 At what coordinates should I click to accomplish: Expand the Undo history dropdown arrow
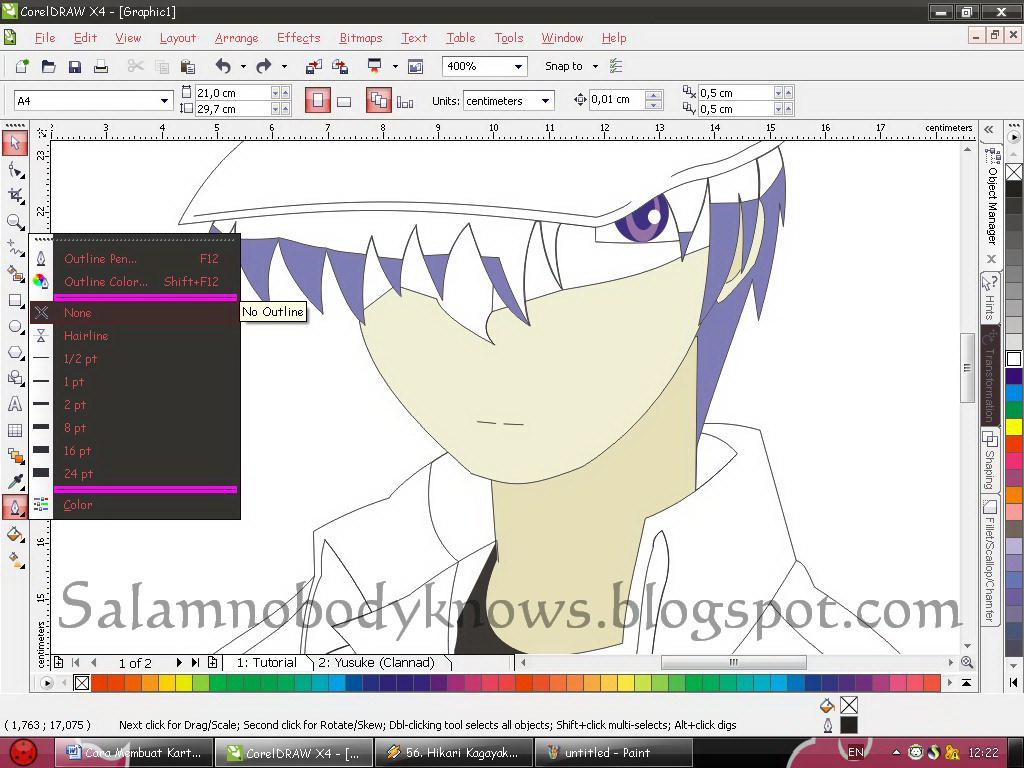point(243,66)
